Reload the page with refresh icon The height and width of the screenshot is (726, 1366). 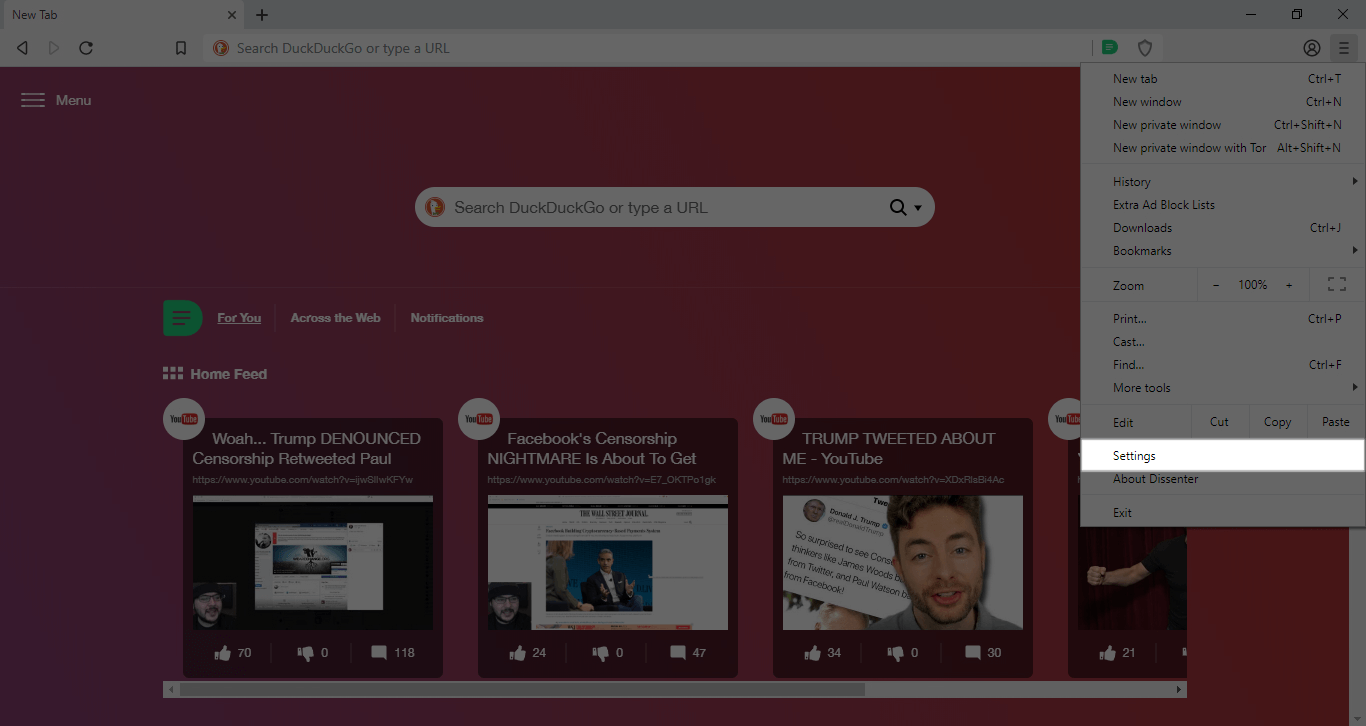pos(86,48)
